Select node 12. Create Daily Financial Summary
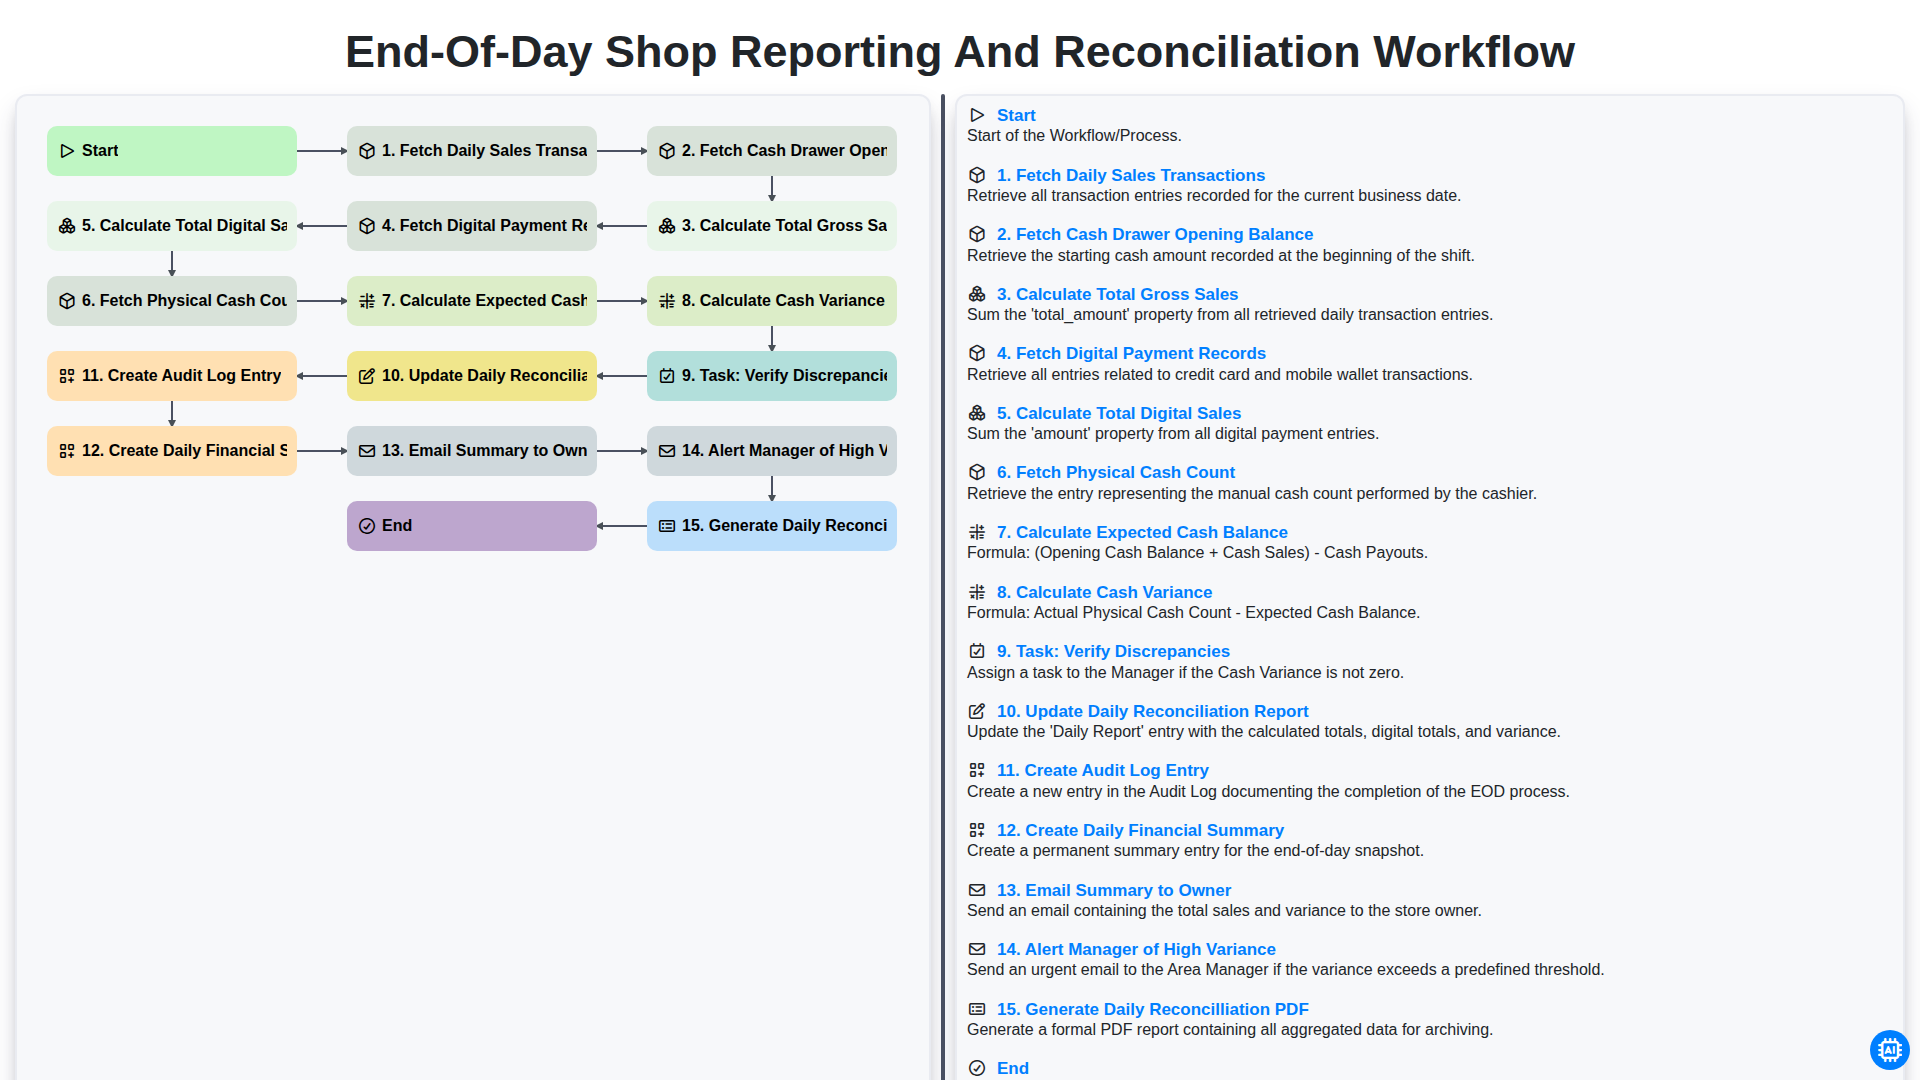This screenshot has height=1080, width=1920. pyautogui.click(x=172, y=451)
